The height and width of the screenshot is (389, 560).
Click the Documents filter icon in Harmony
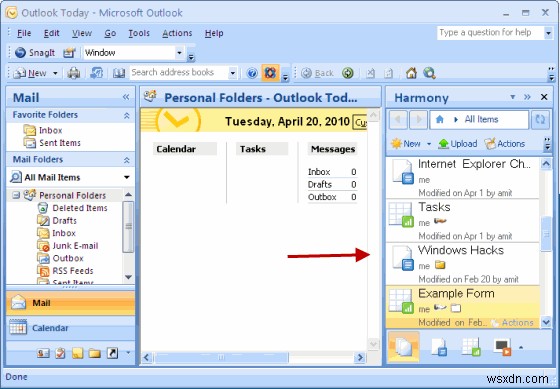coord(439,347)
